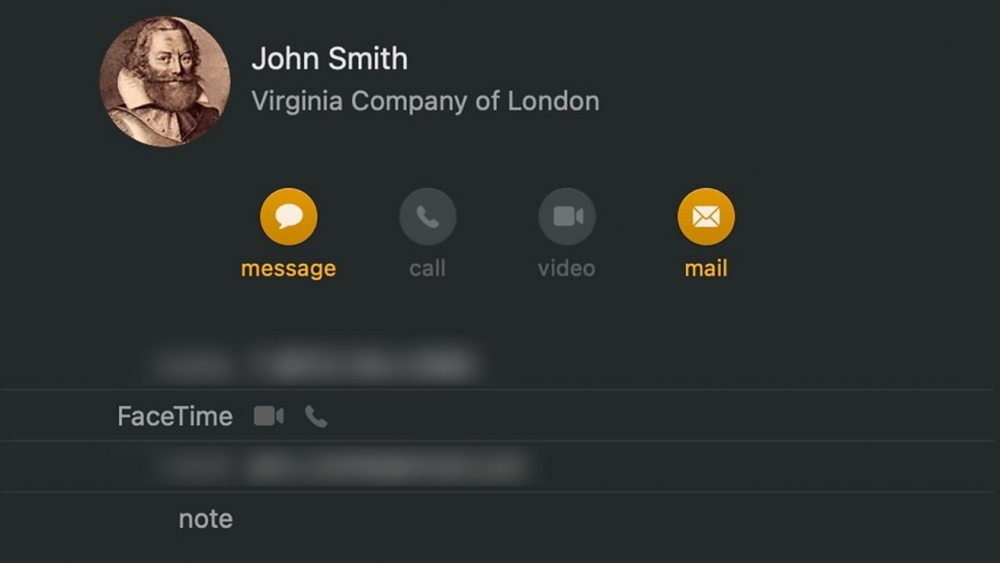This screenshot has height=563, width=1000.
Task: Start a video call using the video button
Action: coord(566,217)
